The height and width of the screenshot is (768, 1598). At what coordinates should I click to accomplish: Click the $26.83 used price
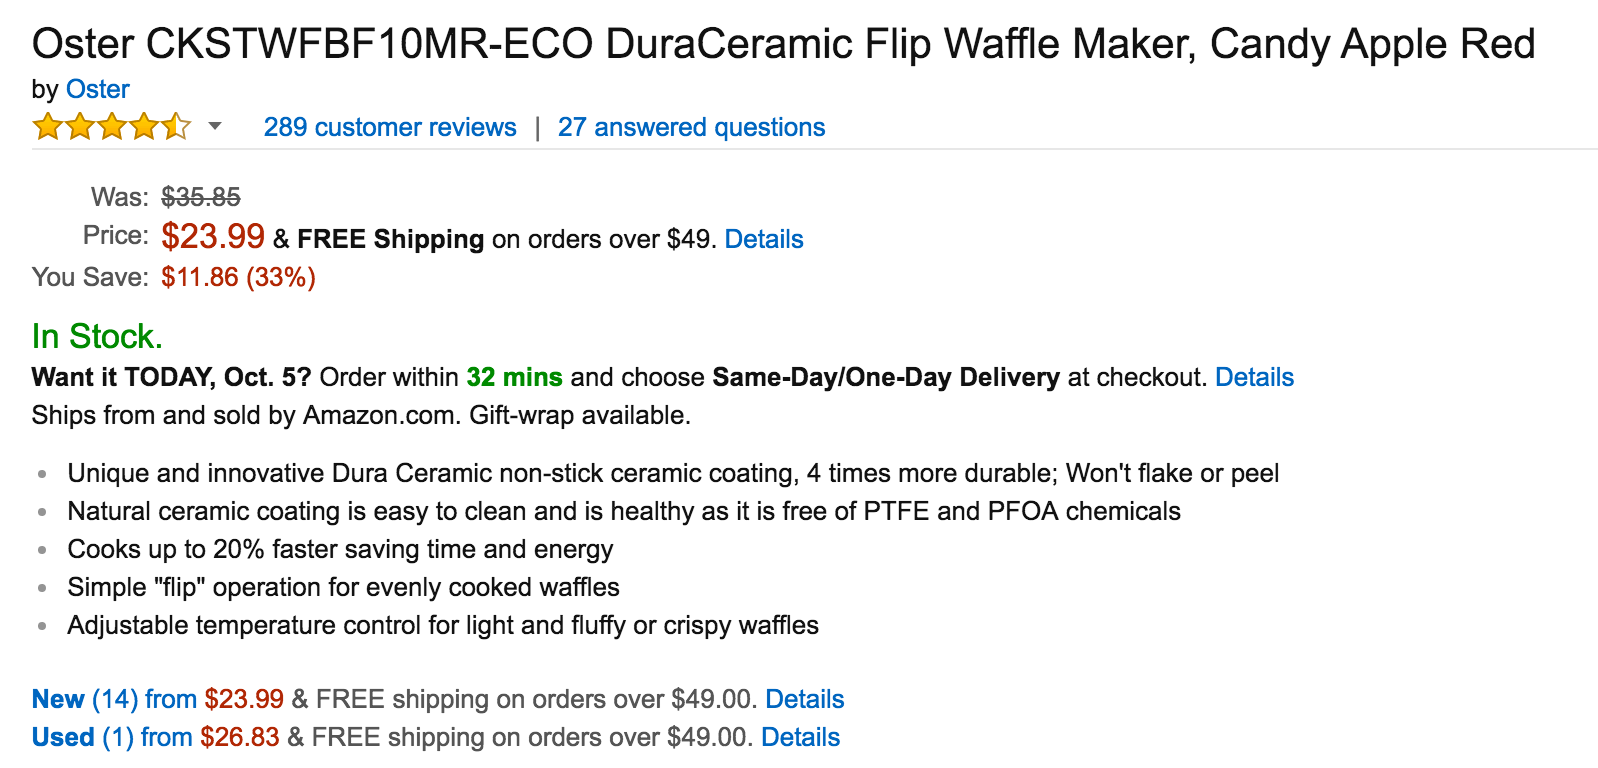[x=240, y=737]
